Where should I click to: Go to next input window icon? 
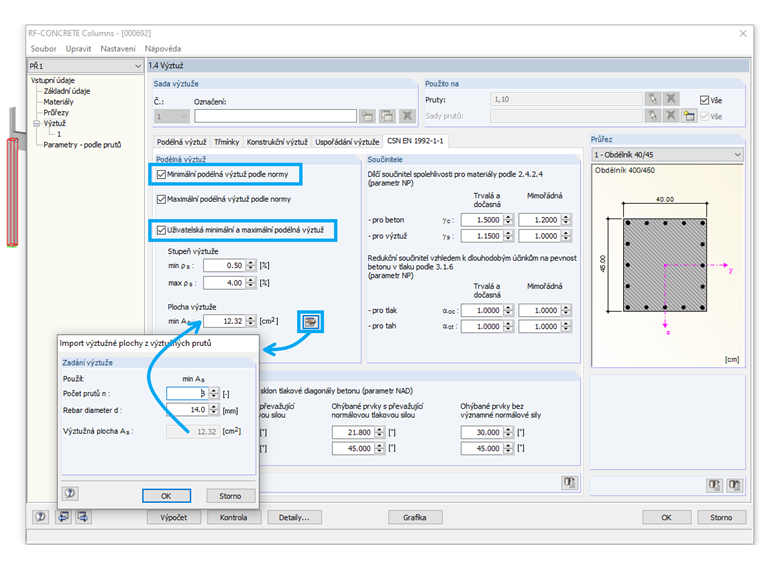[x=83, y=517]
